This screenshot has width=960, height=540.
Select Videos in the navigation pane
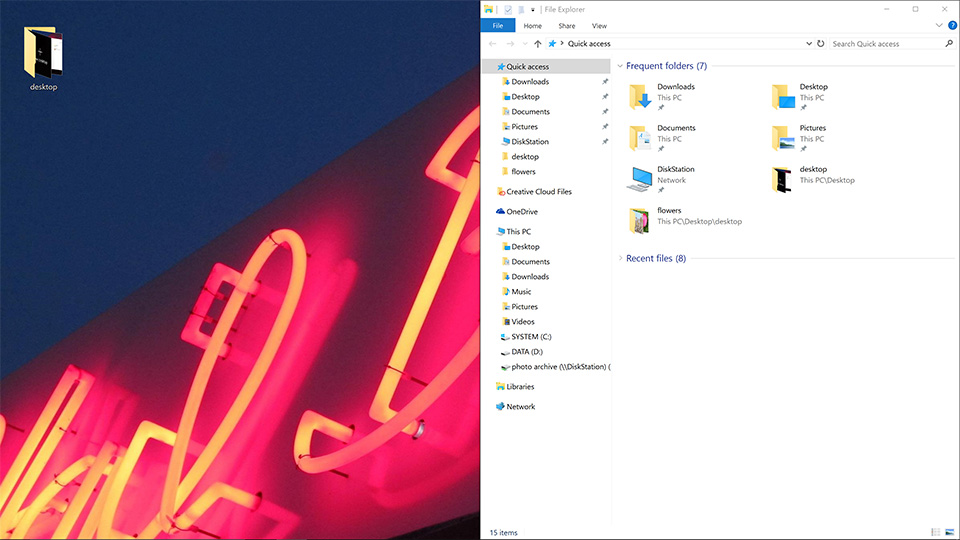click(523, 321)
